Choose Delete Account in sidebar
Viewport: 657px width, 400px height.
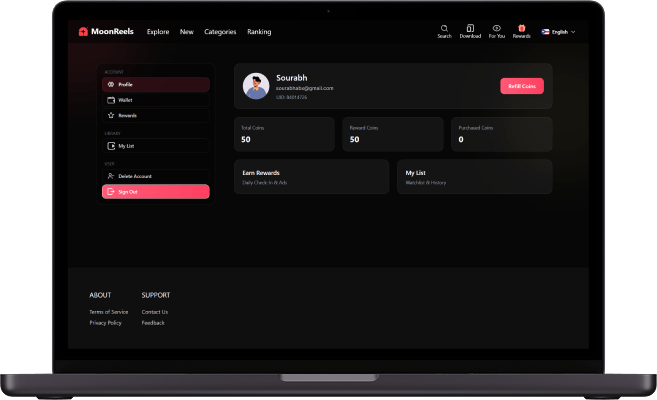click(156, 176)
